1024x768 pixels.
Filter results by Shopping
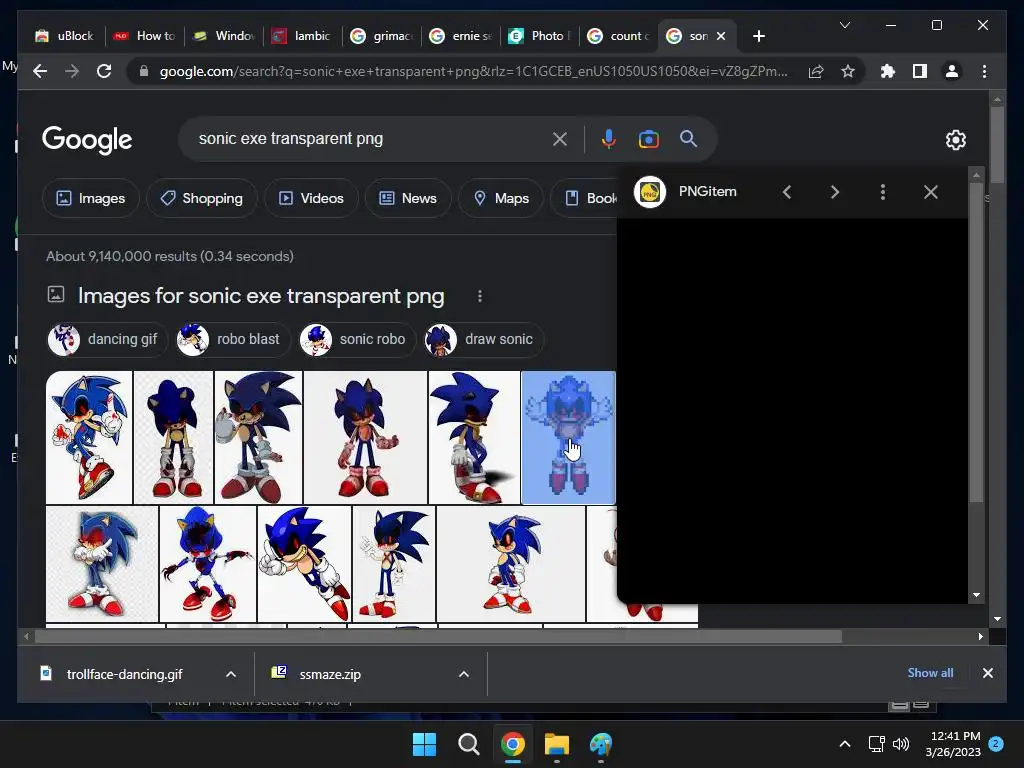[202, 198]
